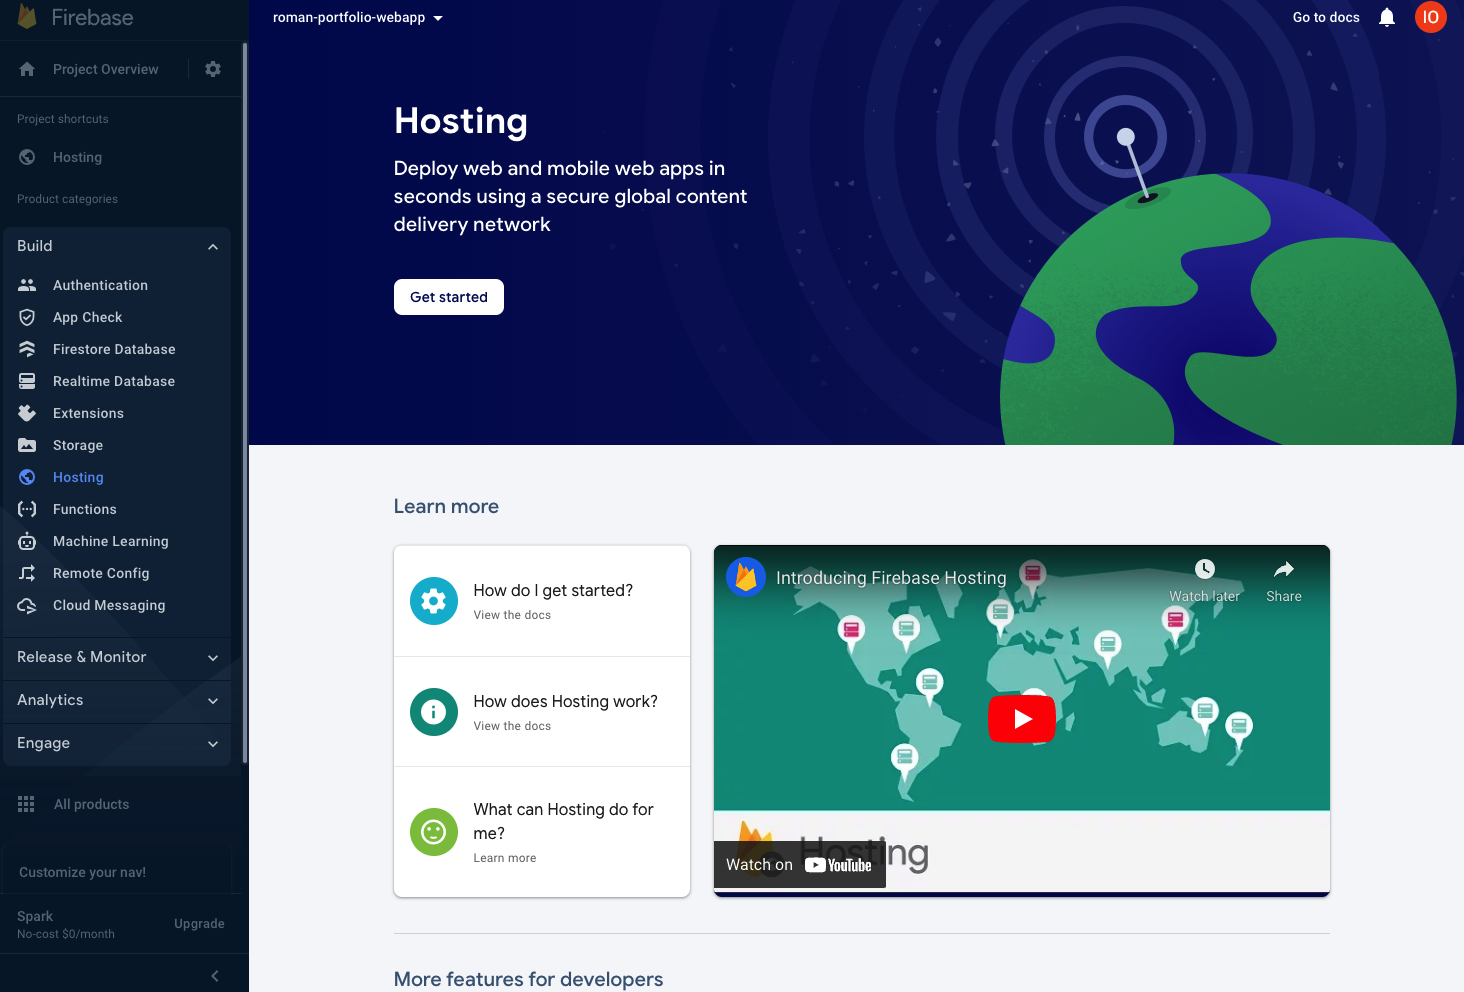1464x992 pixels.
Task: Click Go to docs link
Action: [x=1326, y=17]
